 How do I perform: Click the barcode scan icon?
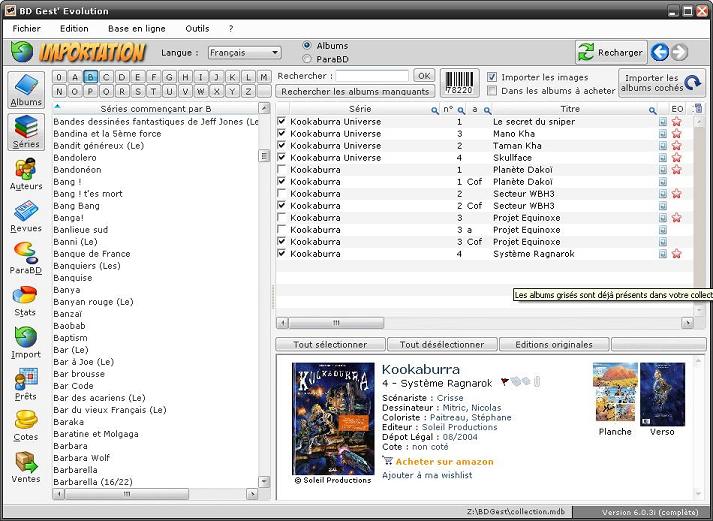click(x=459, y=83)
